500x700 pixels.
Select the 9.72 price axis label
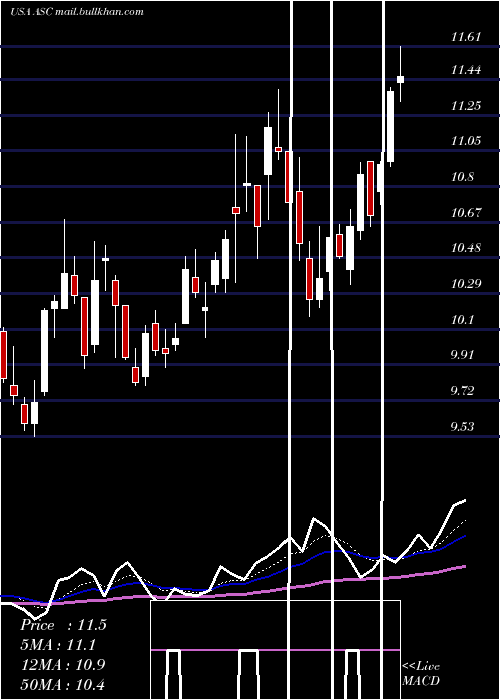462,391
